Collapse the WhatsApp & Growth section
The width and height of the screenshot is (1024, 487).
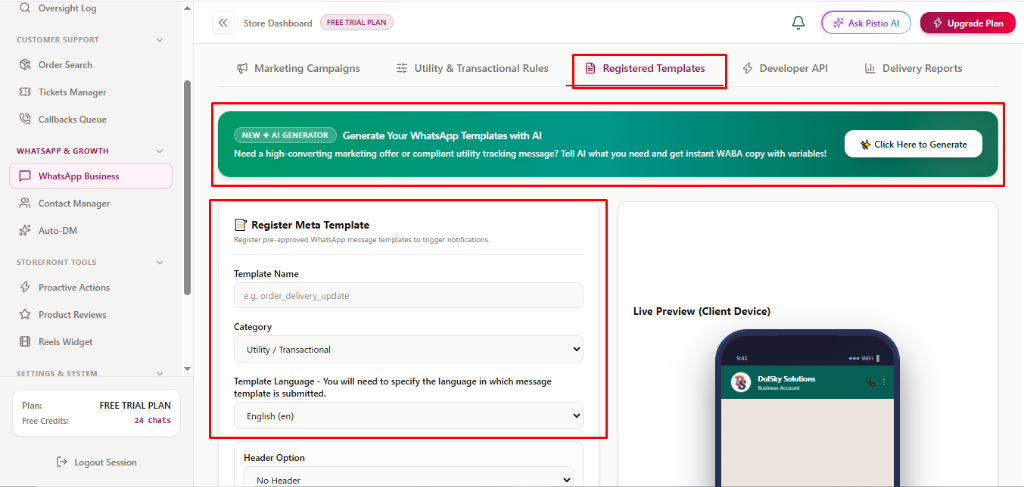click(x=160, y=151)
